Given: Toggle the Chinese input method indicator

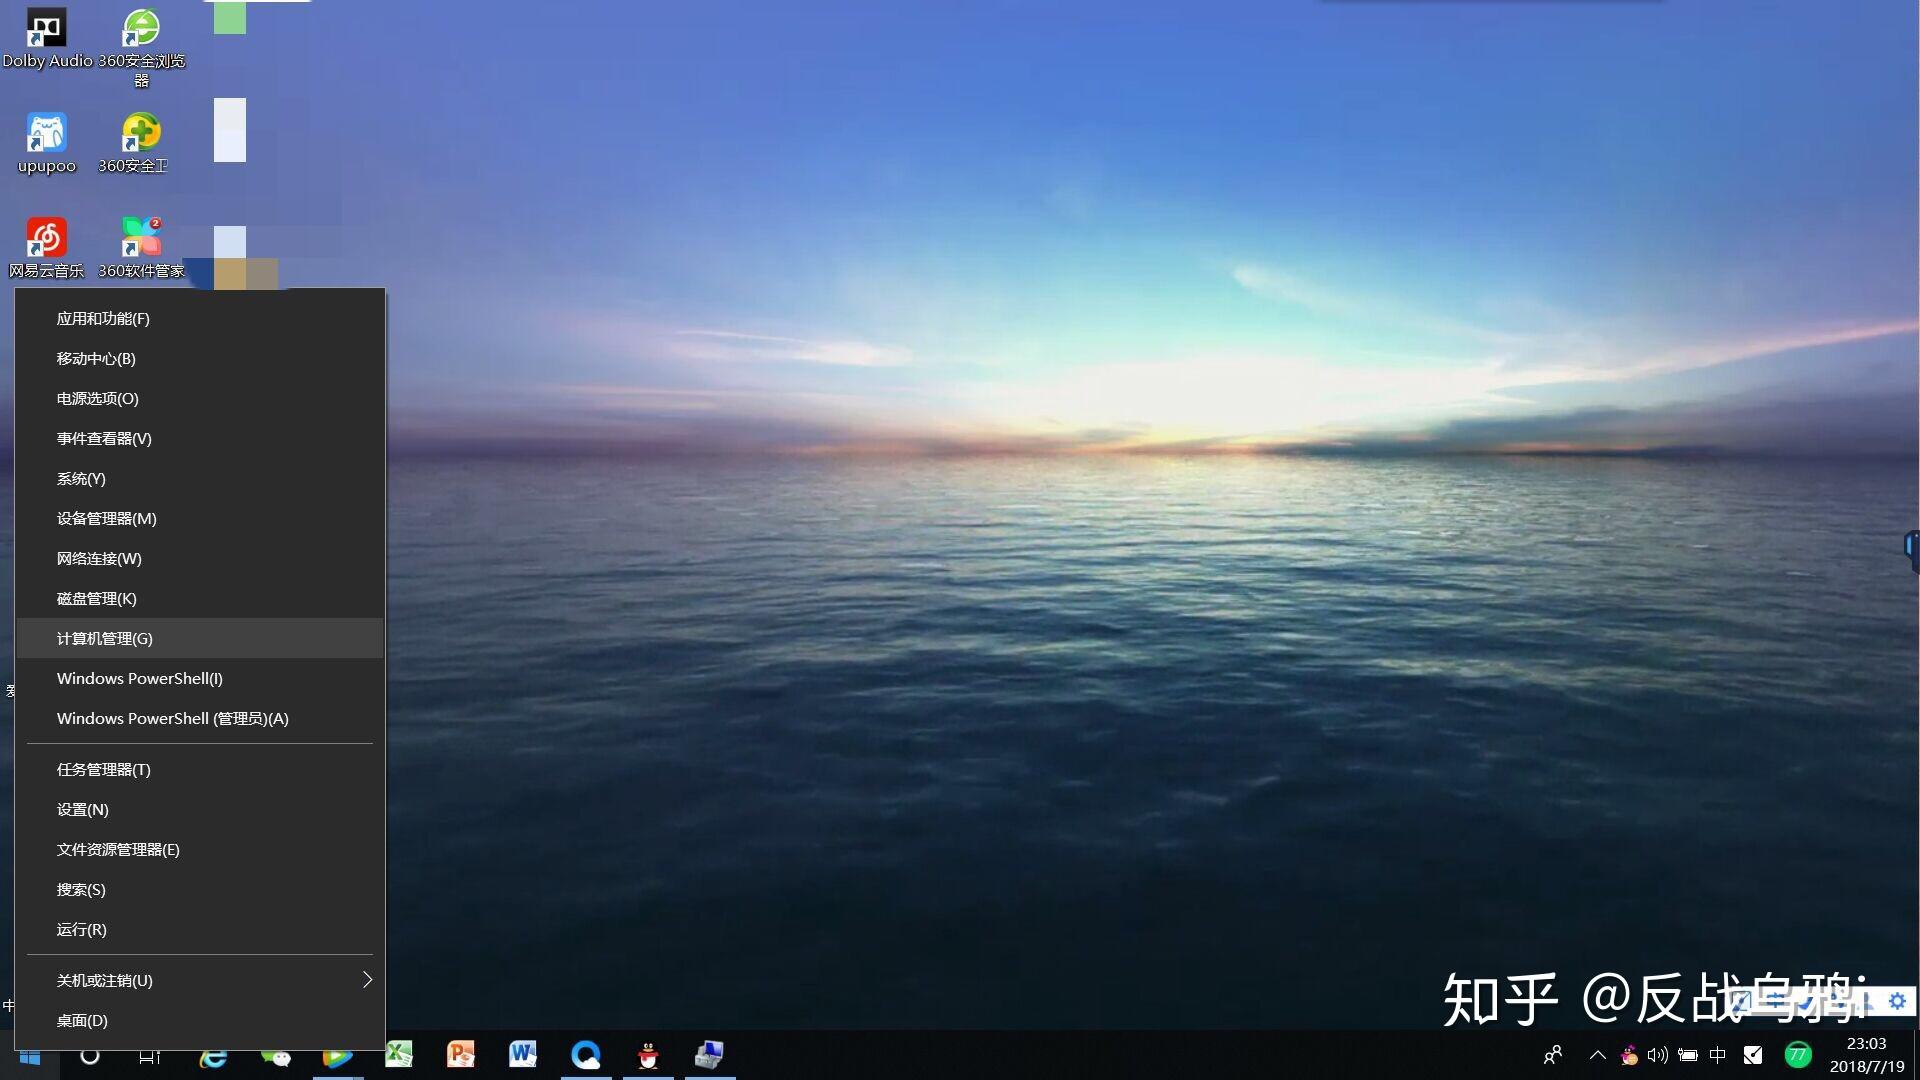Looking at the screenshot, I should tap(1718, 1055).
